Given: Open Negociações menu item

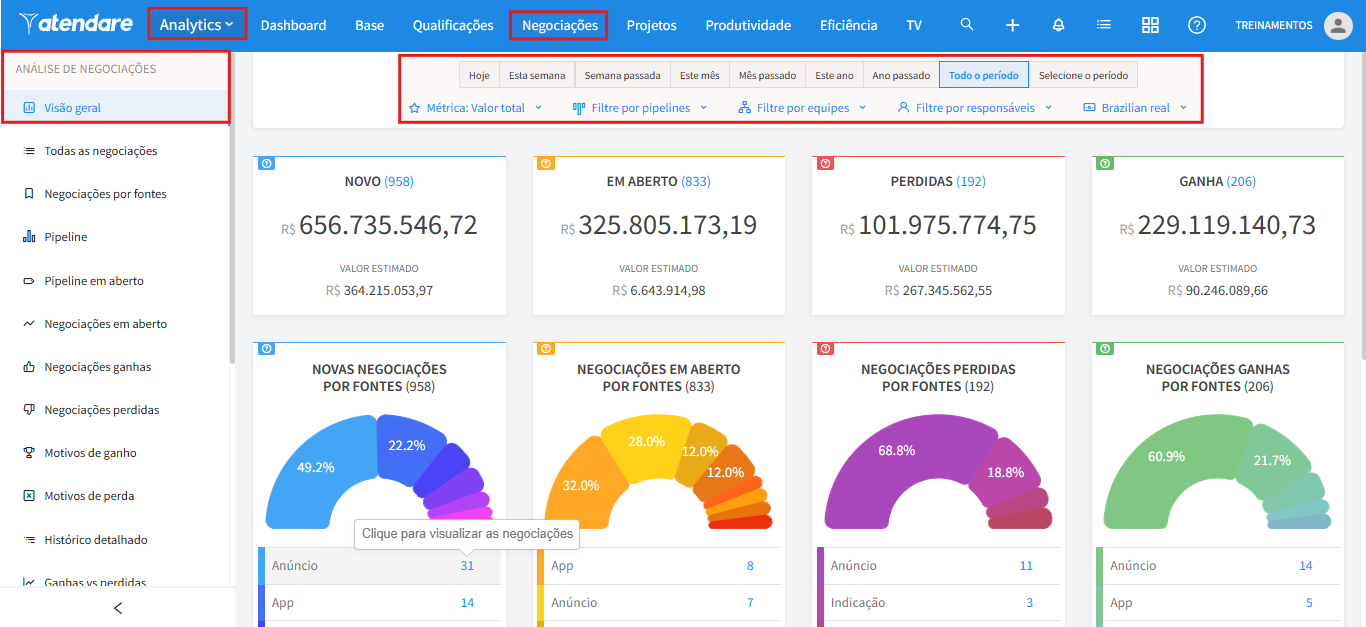Looking at the screenshot, I should (x=559, y=25).
